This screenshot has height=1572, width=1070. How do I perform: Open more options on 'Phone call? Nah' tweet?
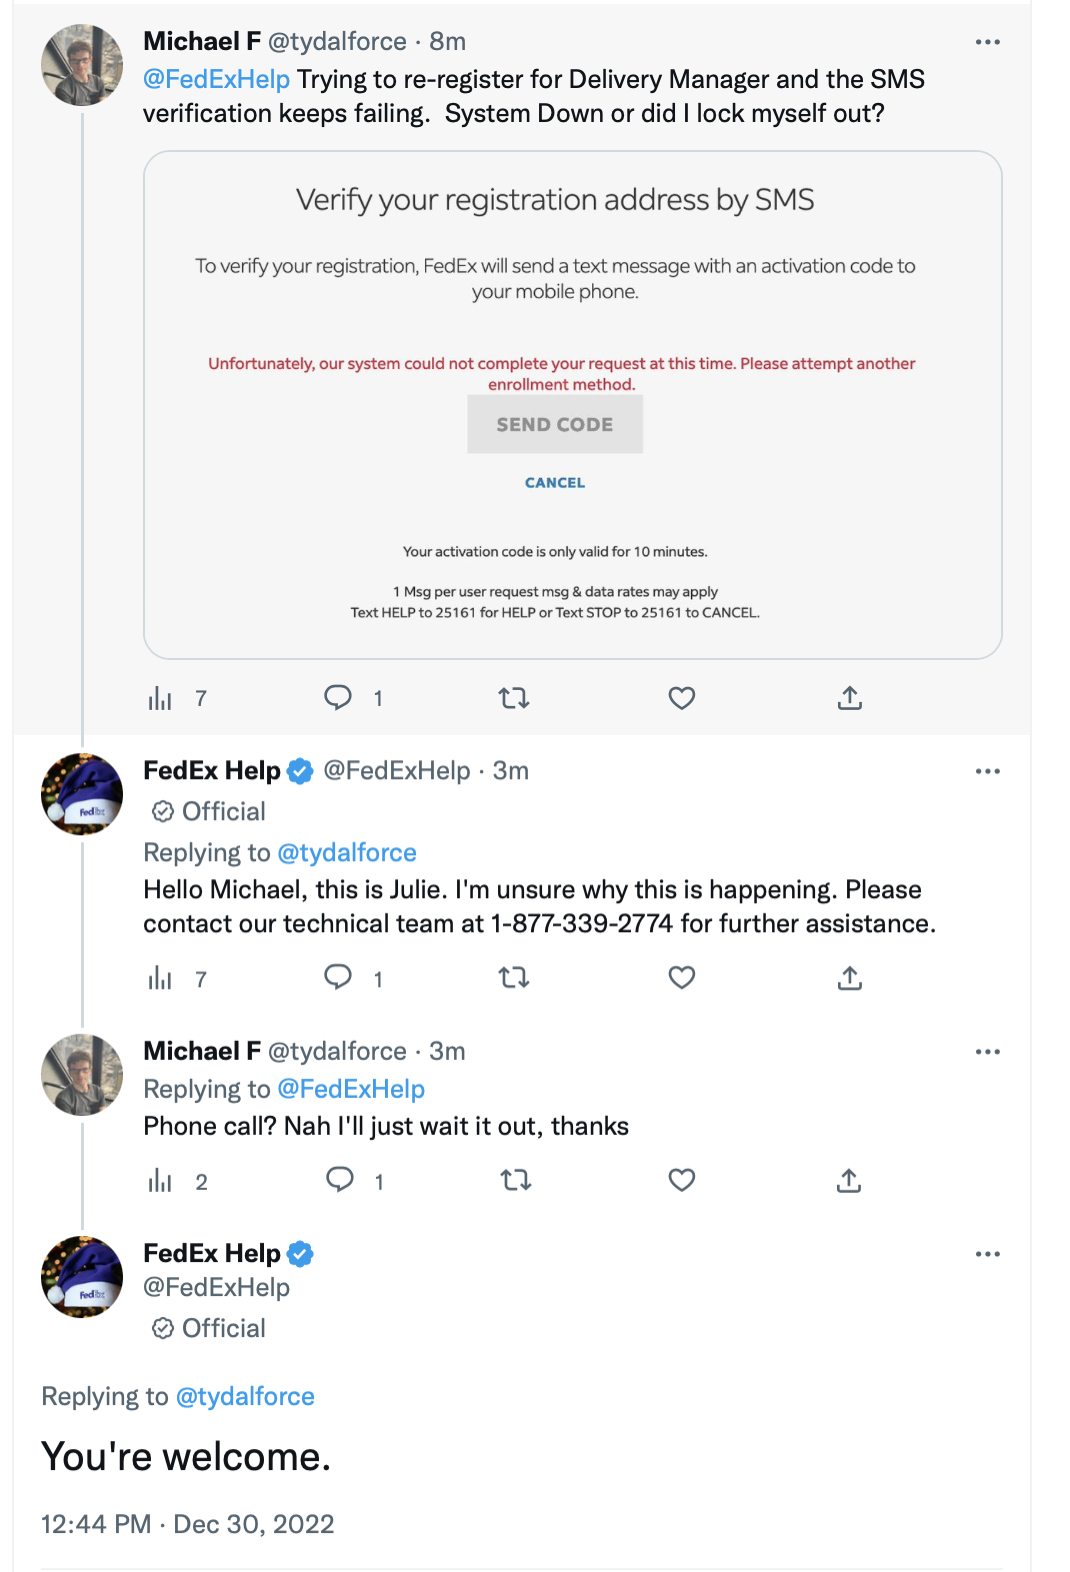pos(987,1052)
